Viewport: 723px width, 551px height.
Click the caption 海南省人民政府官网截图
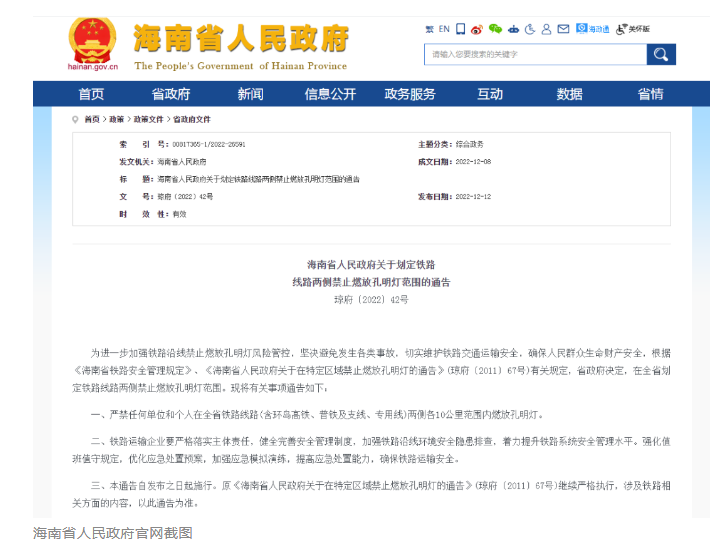[113, 533]
